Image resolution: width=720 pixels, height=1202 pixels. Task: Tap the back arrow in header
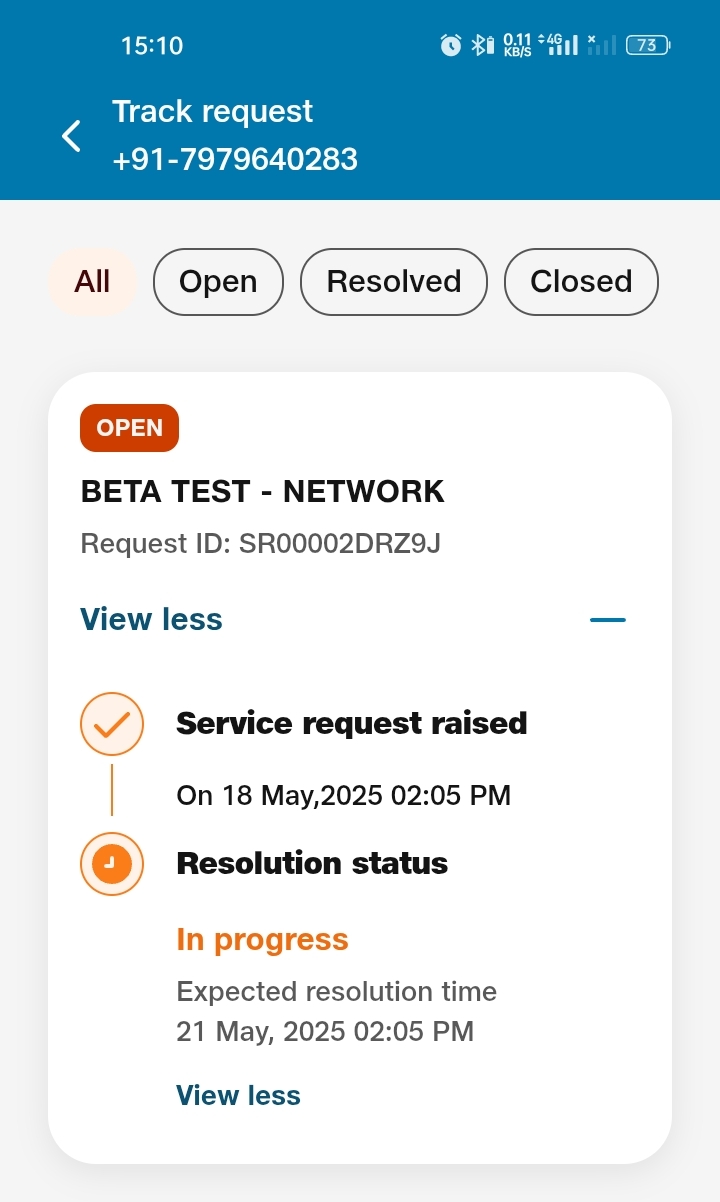click(71, 136)
